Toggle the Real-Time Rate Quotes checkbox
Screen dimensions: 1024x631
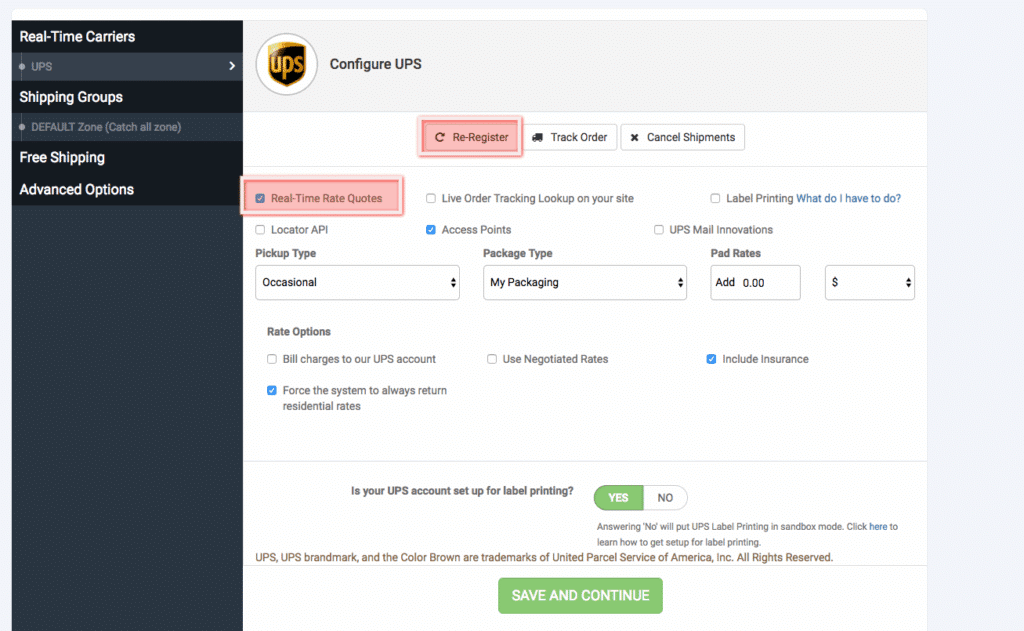click(261, 198)
